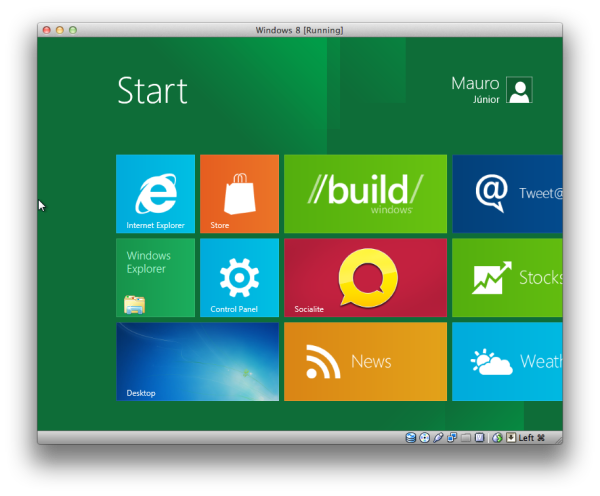Click the keyboard capture arrow indicator
Image resolution: width=600 pixels, height=496 pixels.
tap(511, 437)
